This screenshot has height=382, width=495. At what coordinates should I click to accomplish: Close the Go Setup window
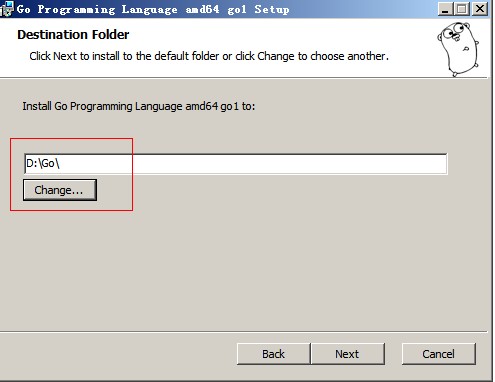480,9
